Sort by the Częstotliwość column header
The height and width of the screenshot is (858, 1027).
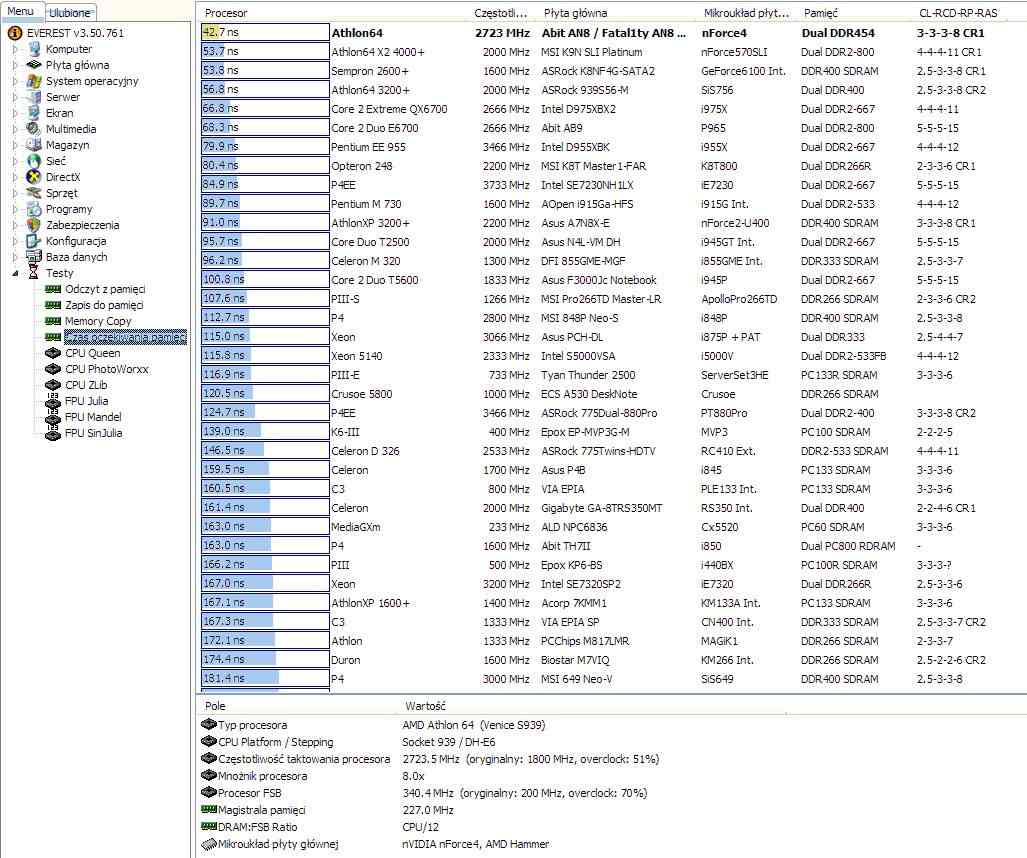tap(501, 13)
